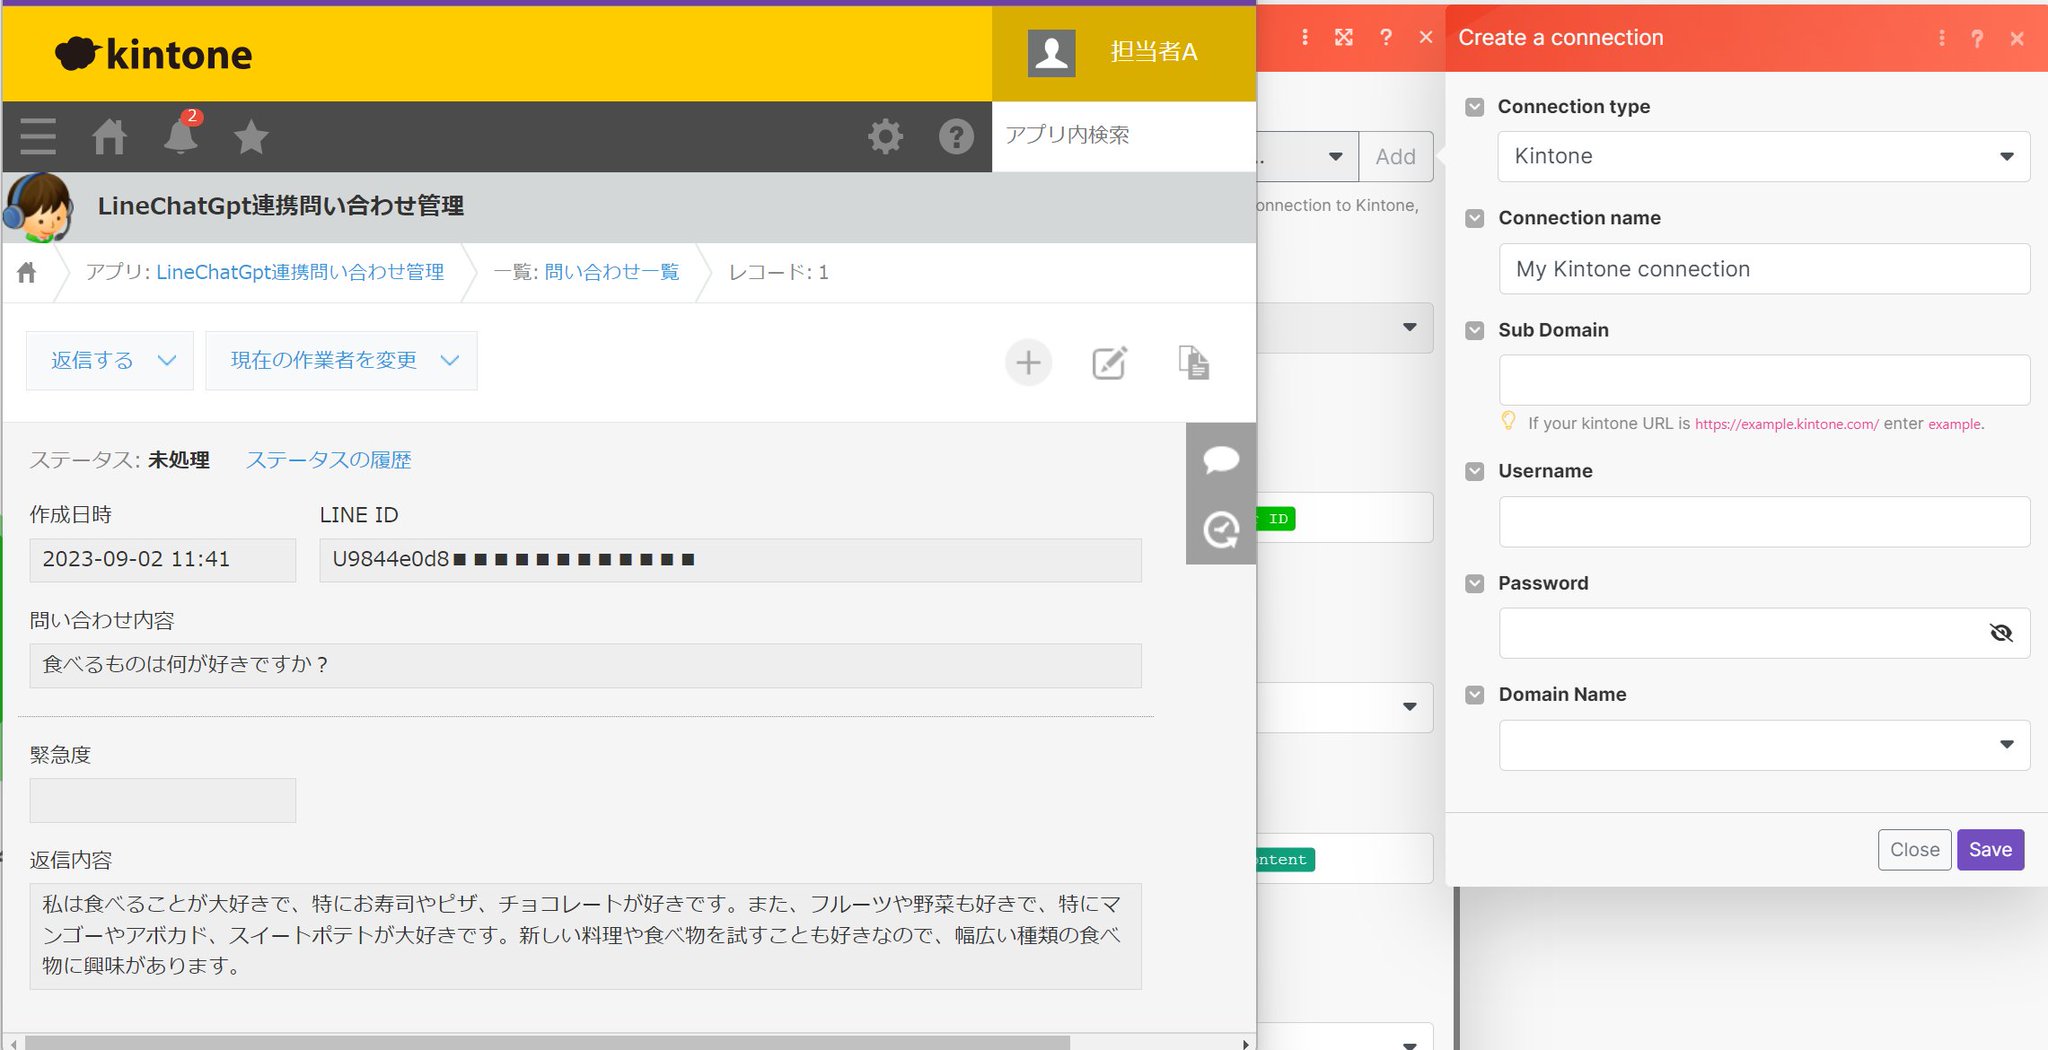Click the green ntent tag in module panel
The width and height of the screenshot is (2048, 1050).
pyautogui.click(x=1285, y=860)
